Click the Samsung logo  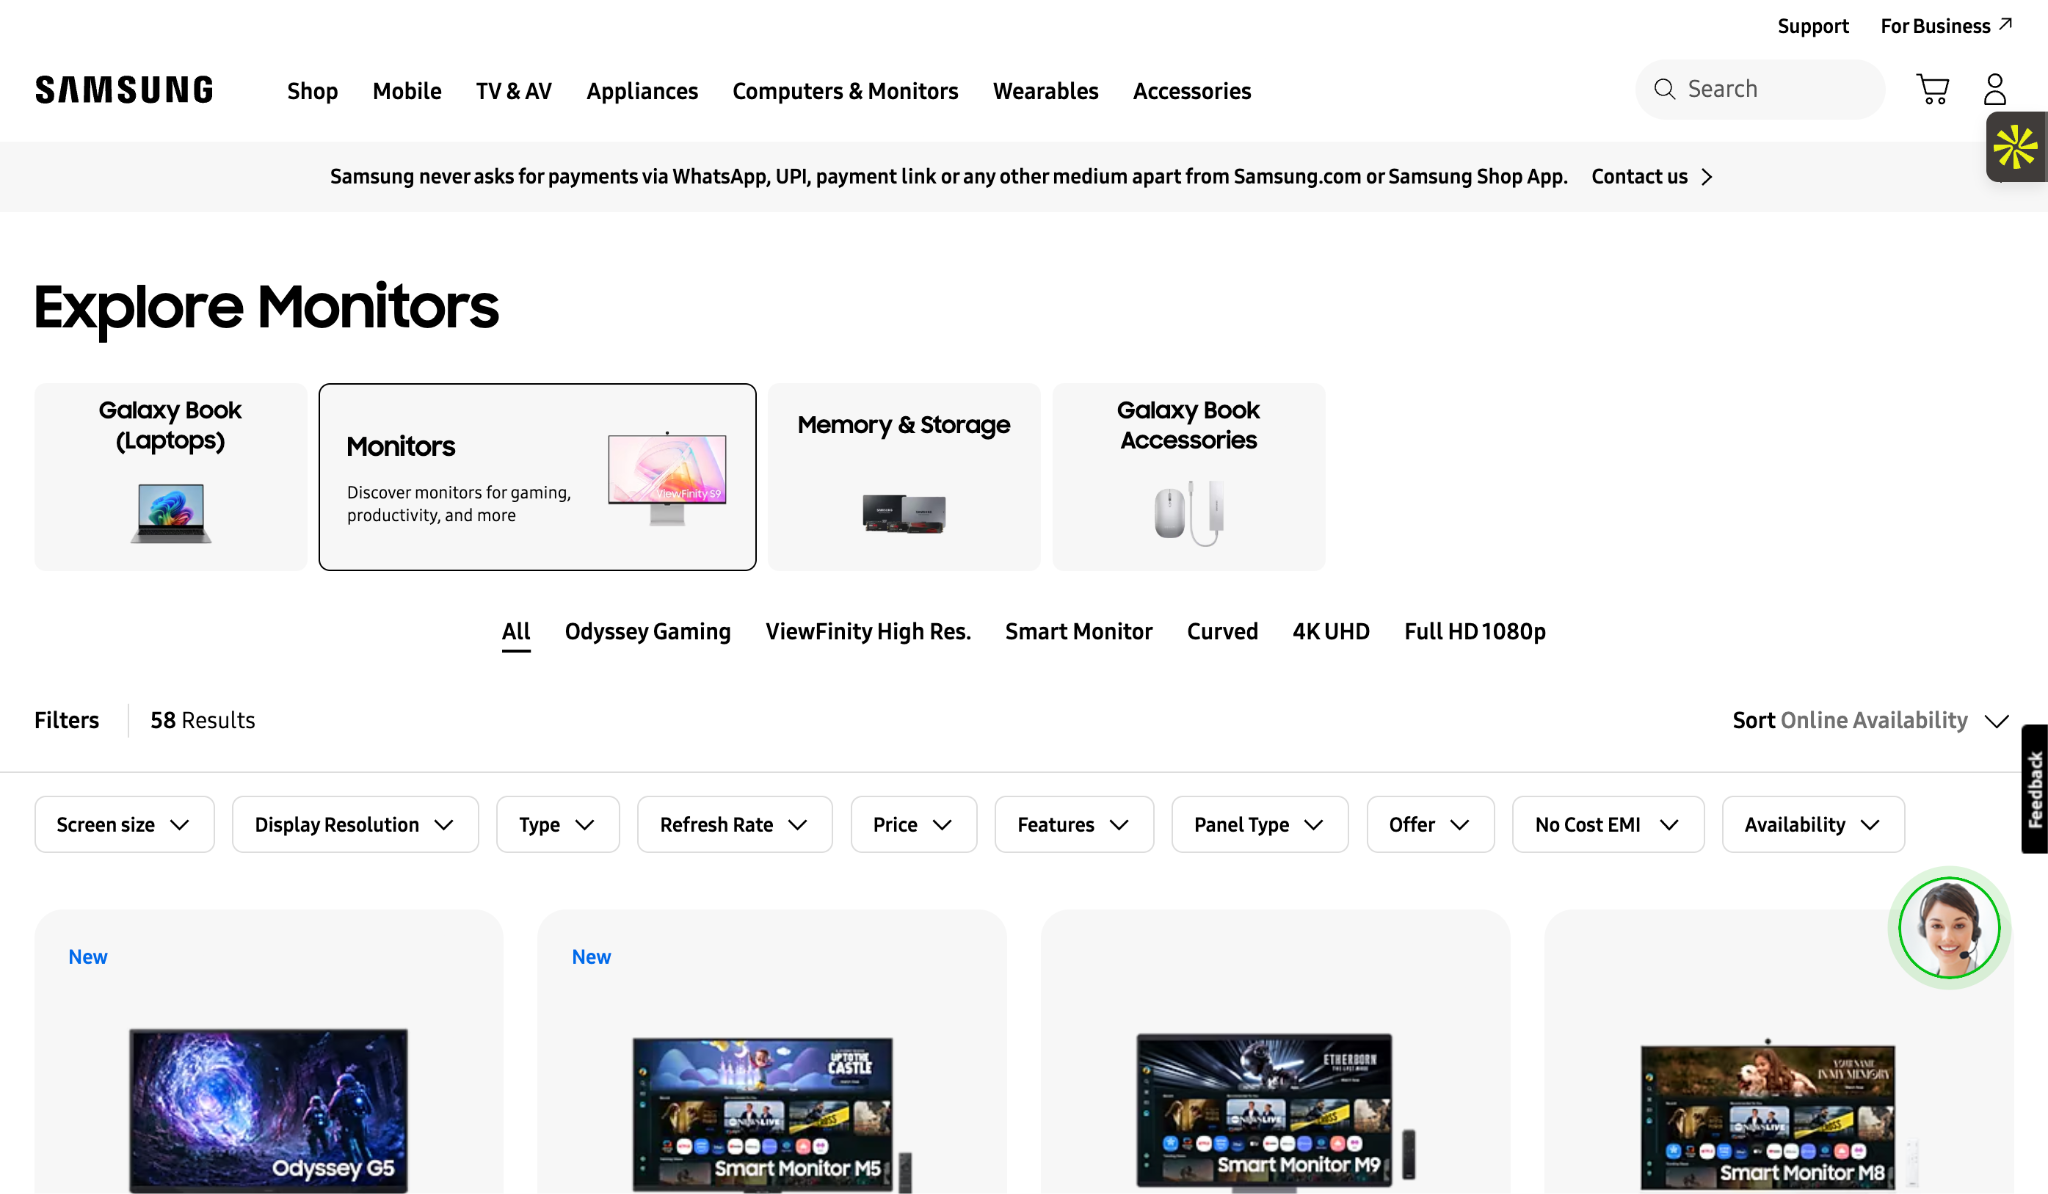[124, 90]
